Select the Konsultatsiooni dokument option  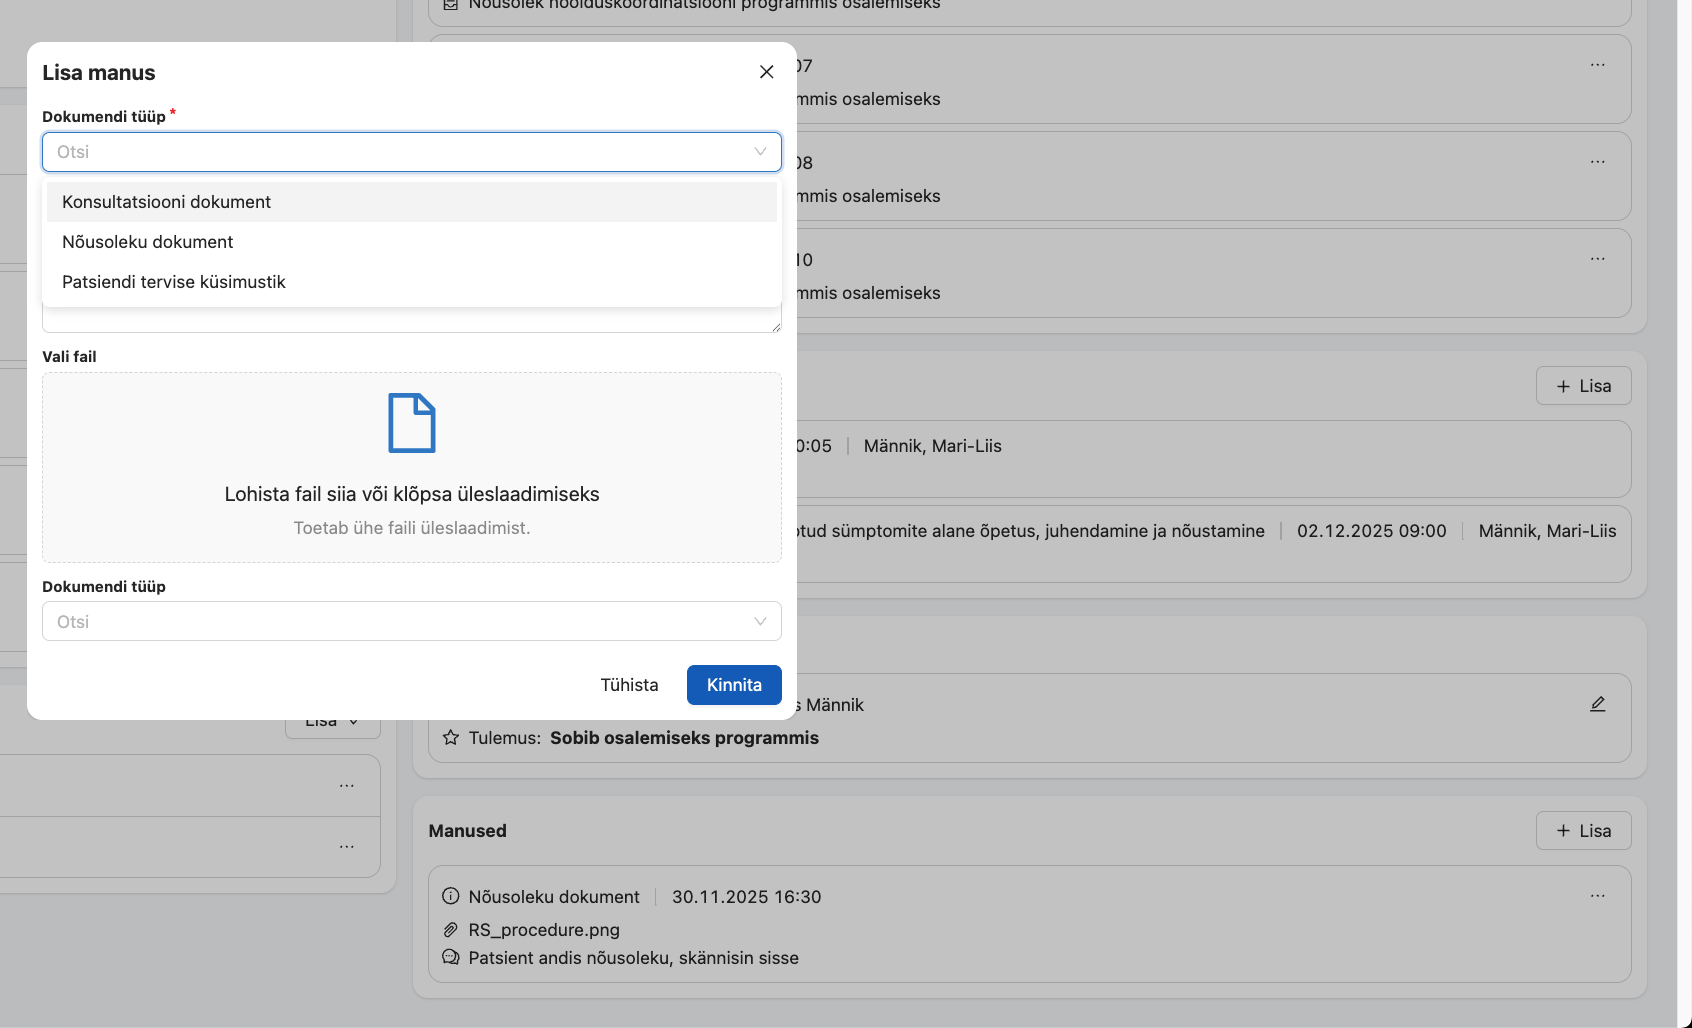tap(166, 201)
